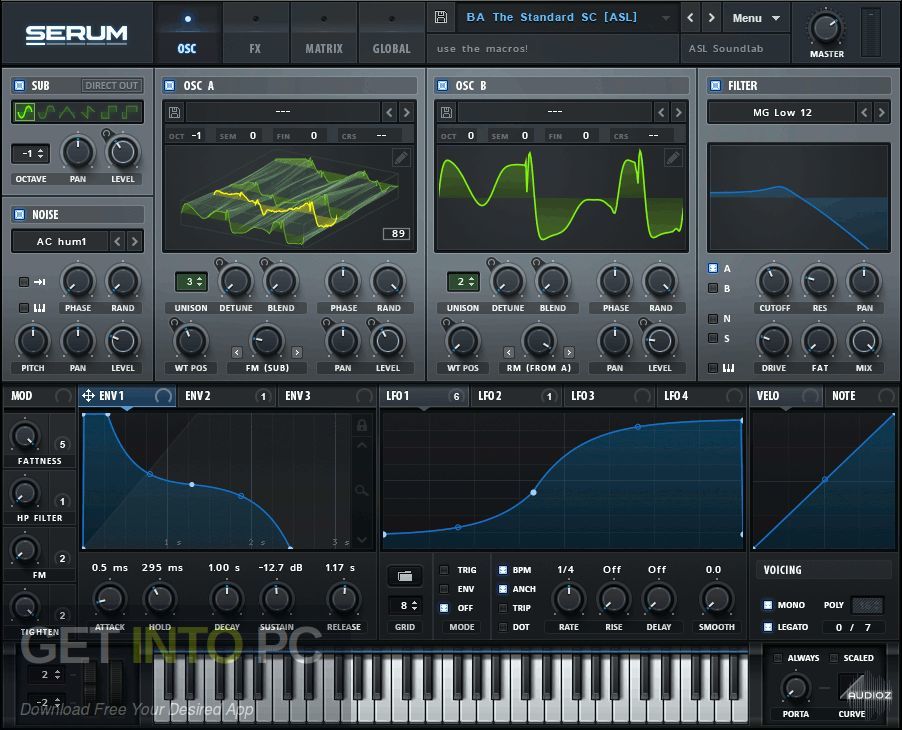This screenshot has height=730, width=902.
Task: Select triangle wave shape in SUB
Action: point(67,112)
